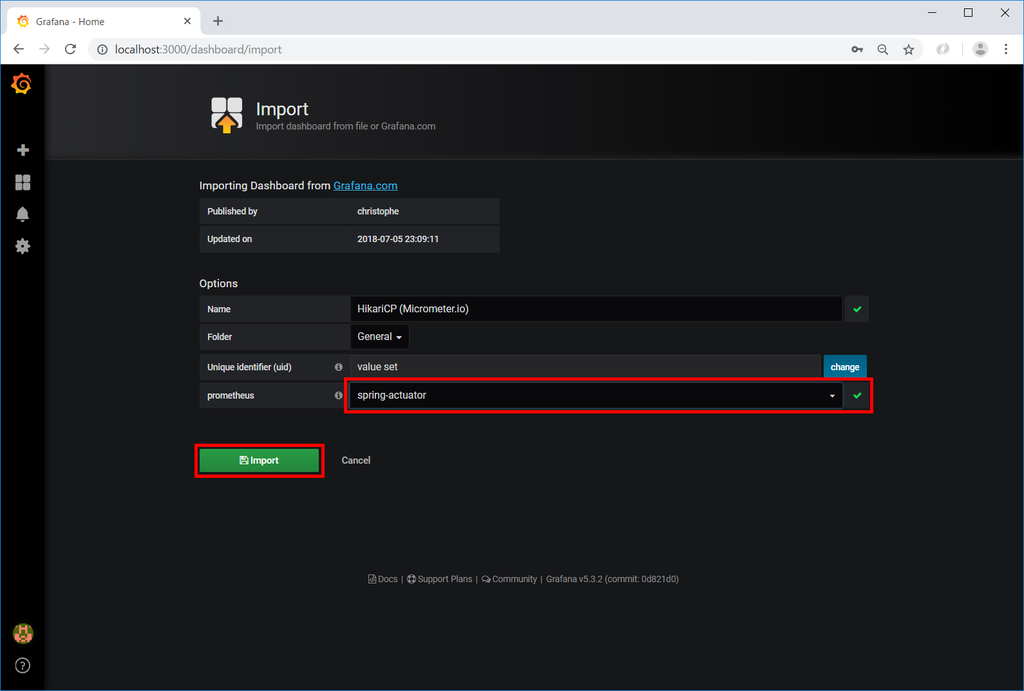Click the 'Options' section heading
This screenshot has height=691, width=1024.
pos(218,283)
